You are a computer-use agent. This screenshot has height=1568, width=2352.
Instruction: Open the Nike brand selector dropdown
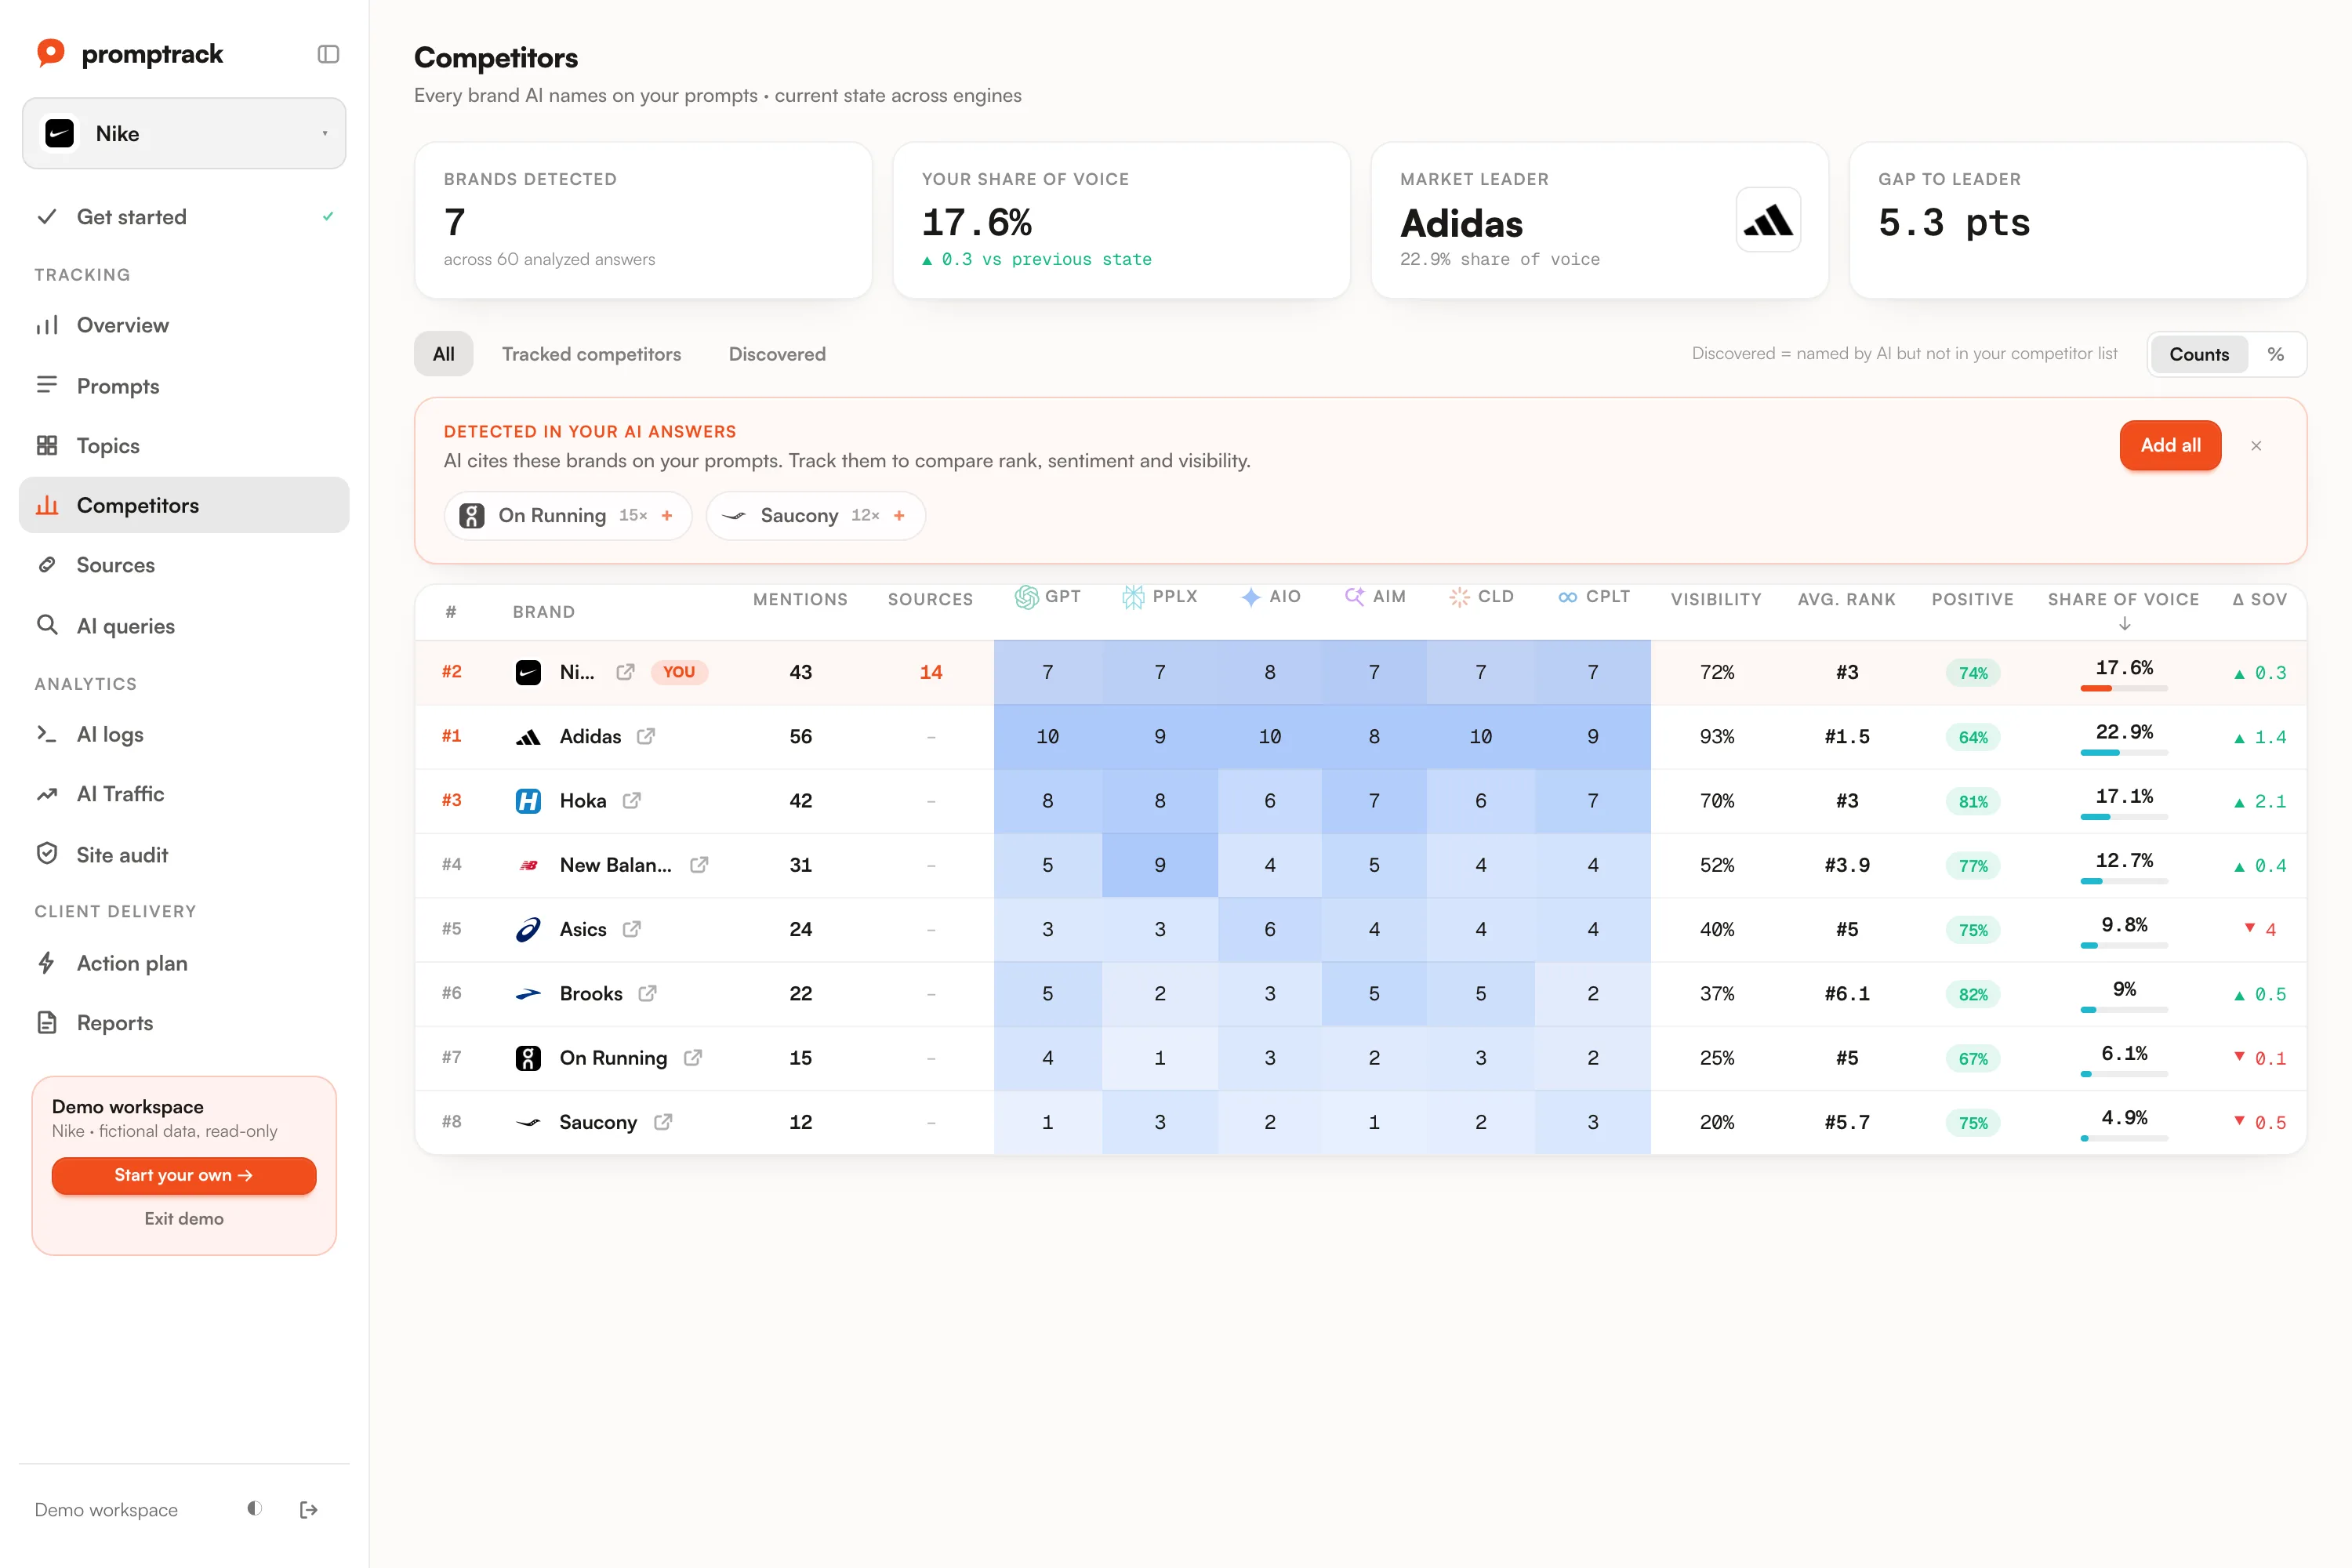[184, 133]
